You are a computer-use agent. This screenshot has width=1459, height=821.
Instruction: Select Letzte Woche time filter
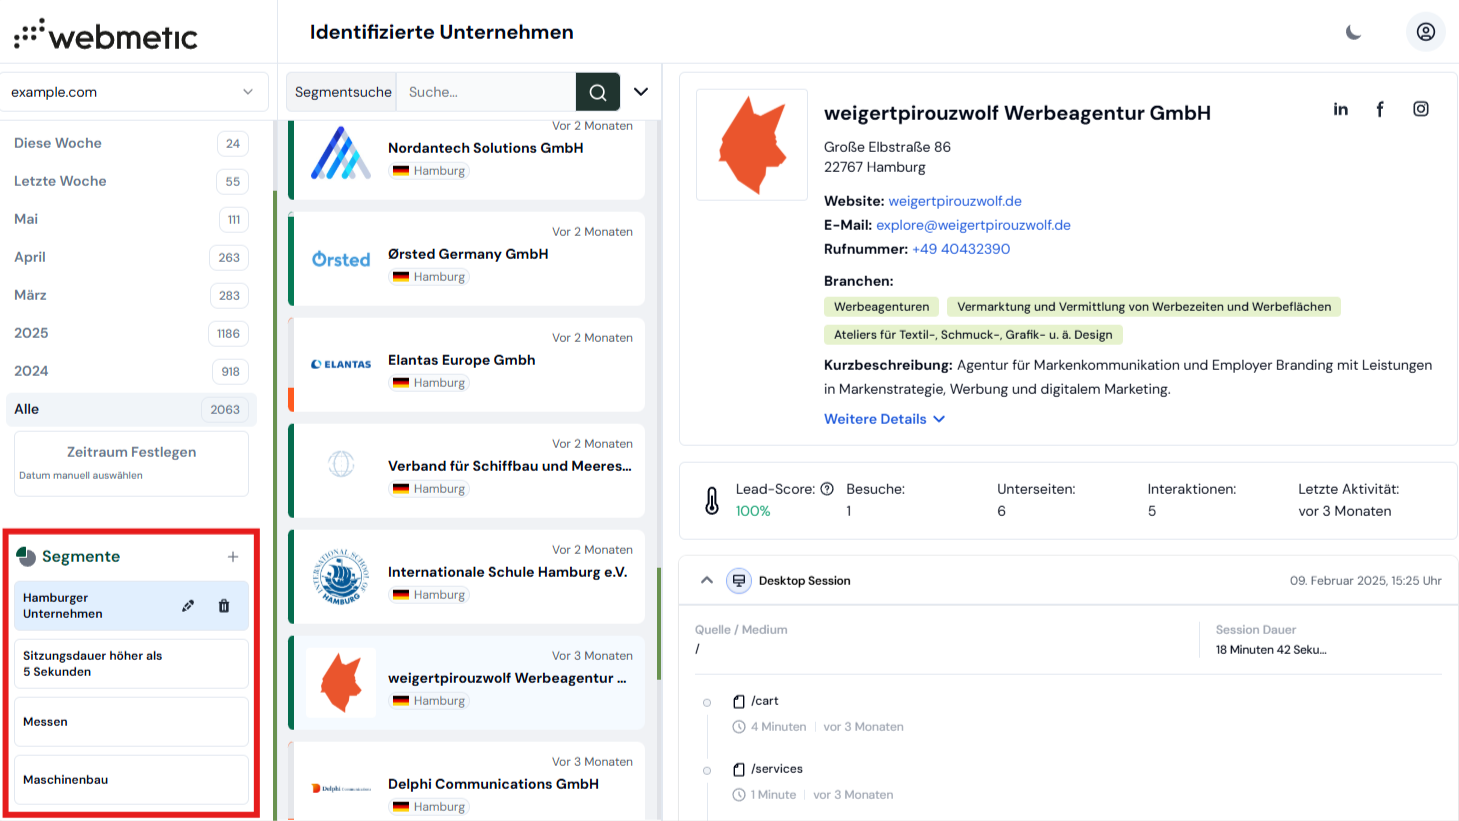tap(131, 181)
